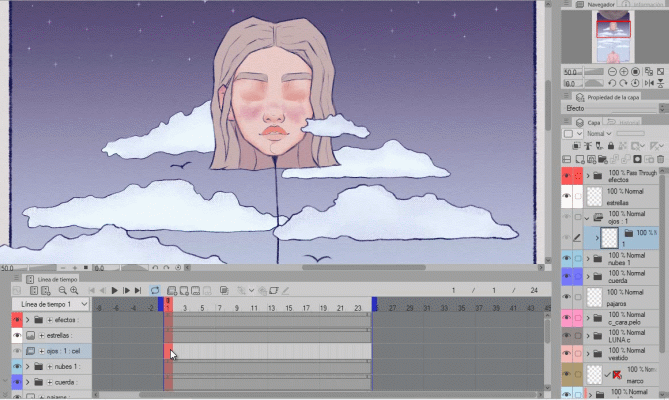The image size is (669, 400).
Task: Click the new layer folder icon
Action: 602,159
